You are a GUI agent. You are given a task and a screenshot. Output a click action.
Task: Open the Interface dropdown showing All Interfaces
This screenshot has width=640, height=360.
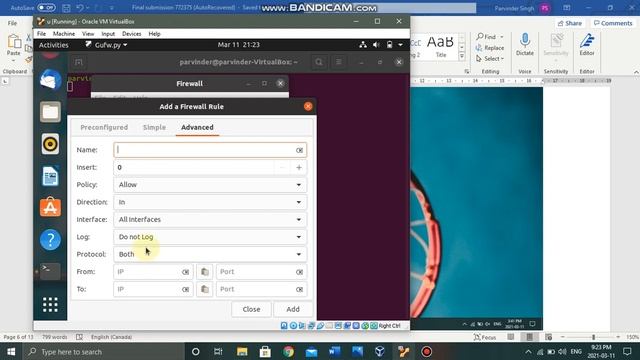210,219
